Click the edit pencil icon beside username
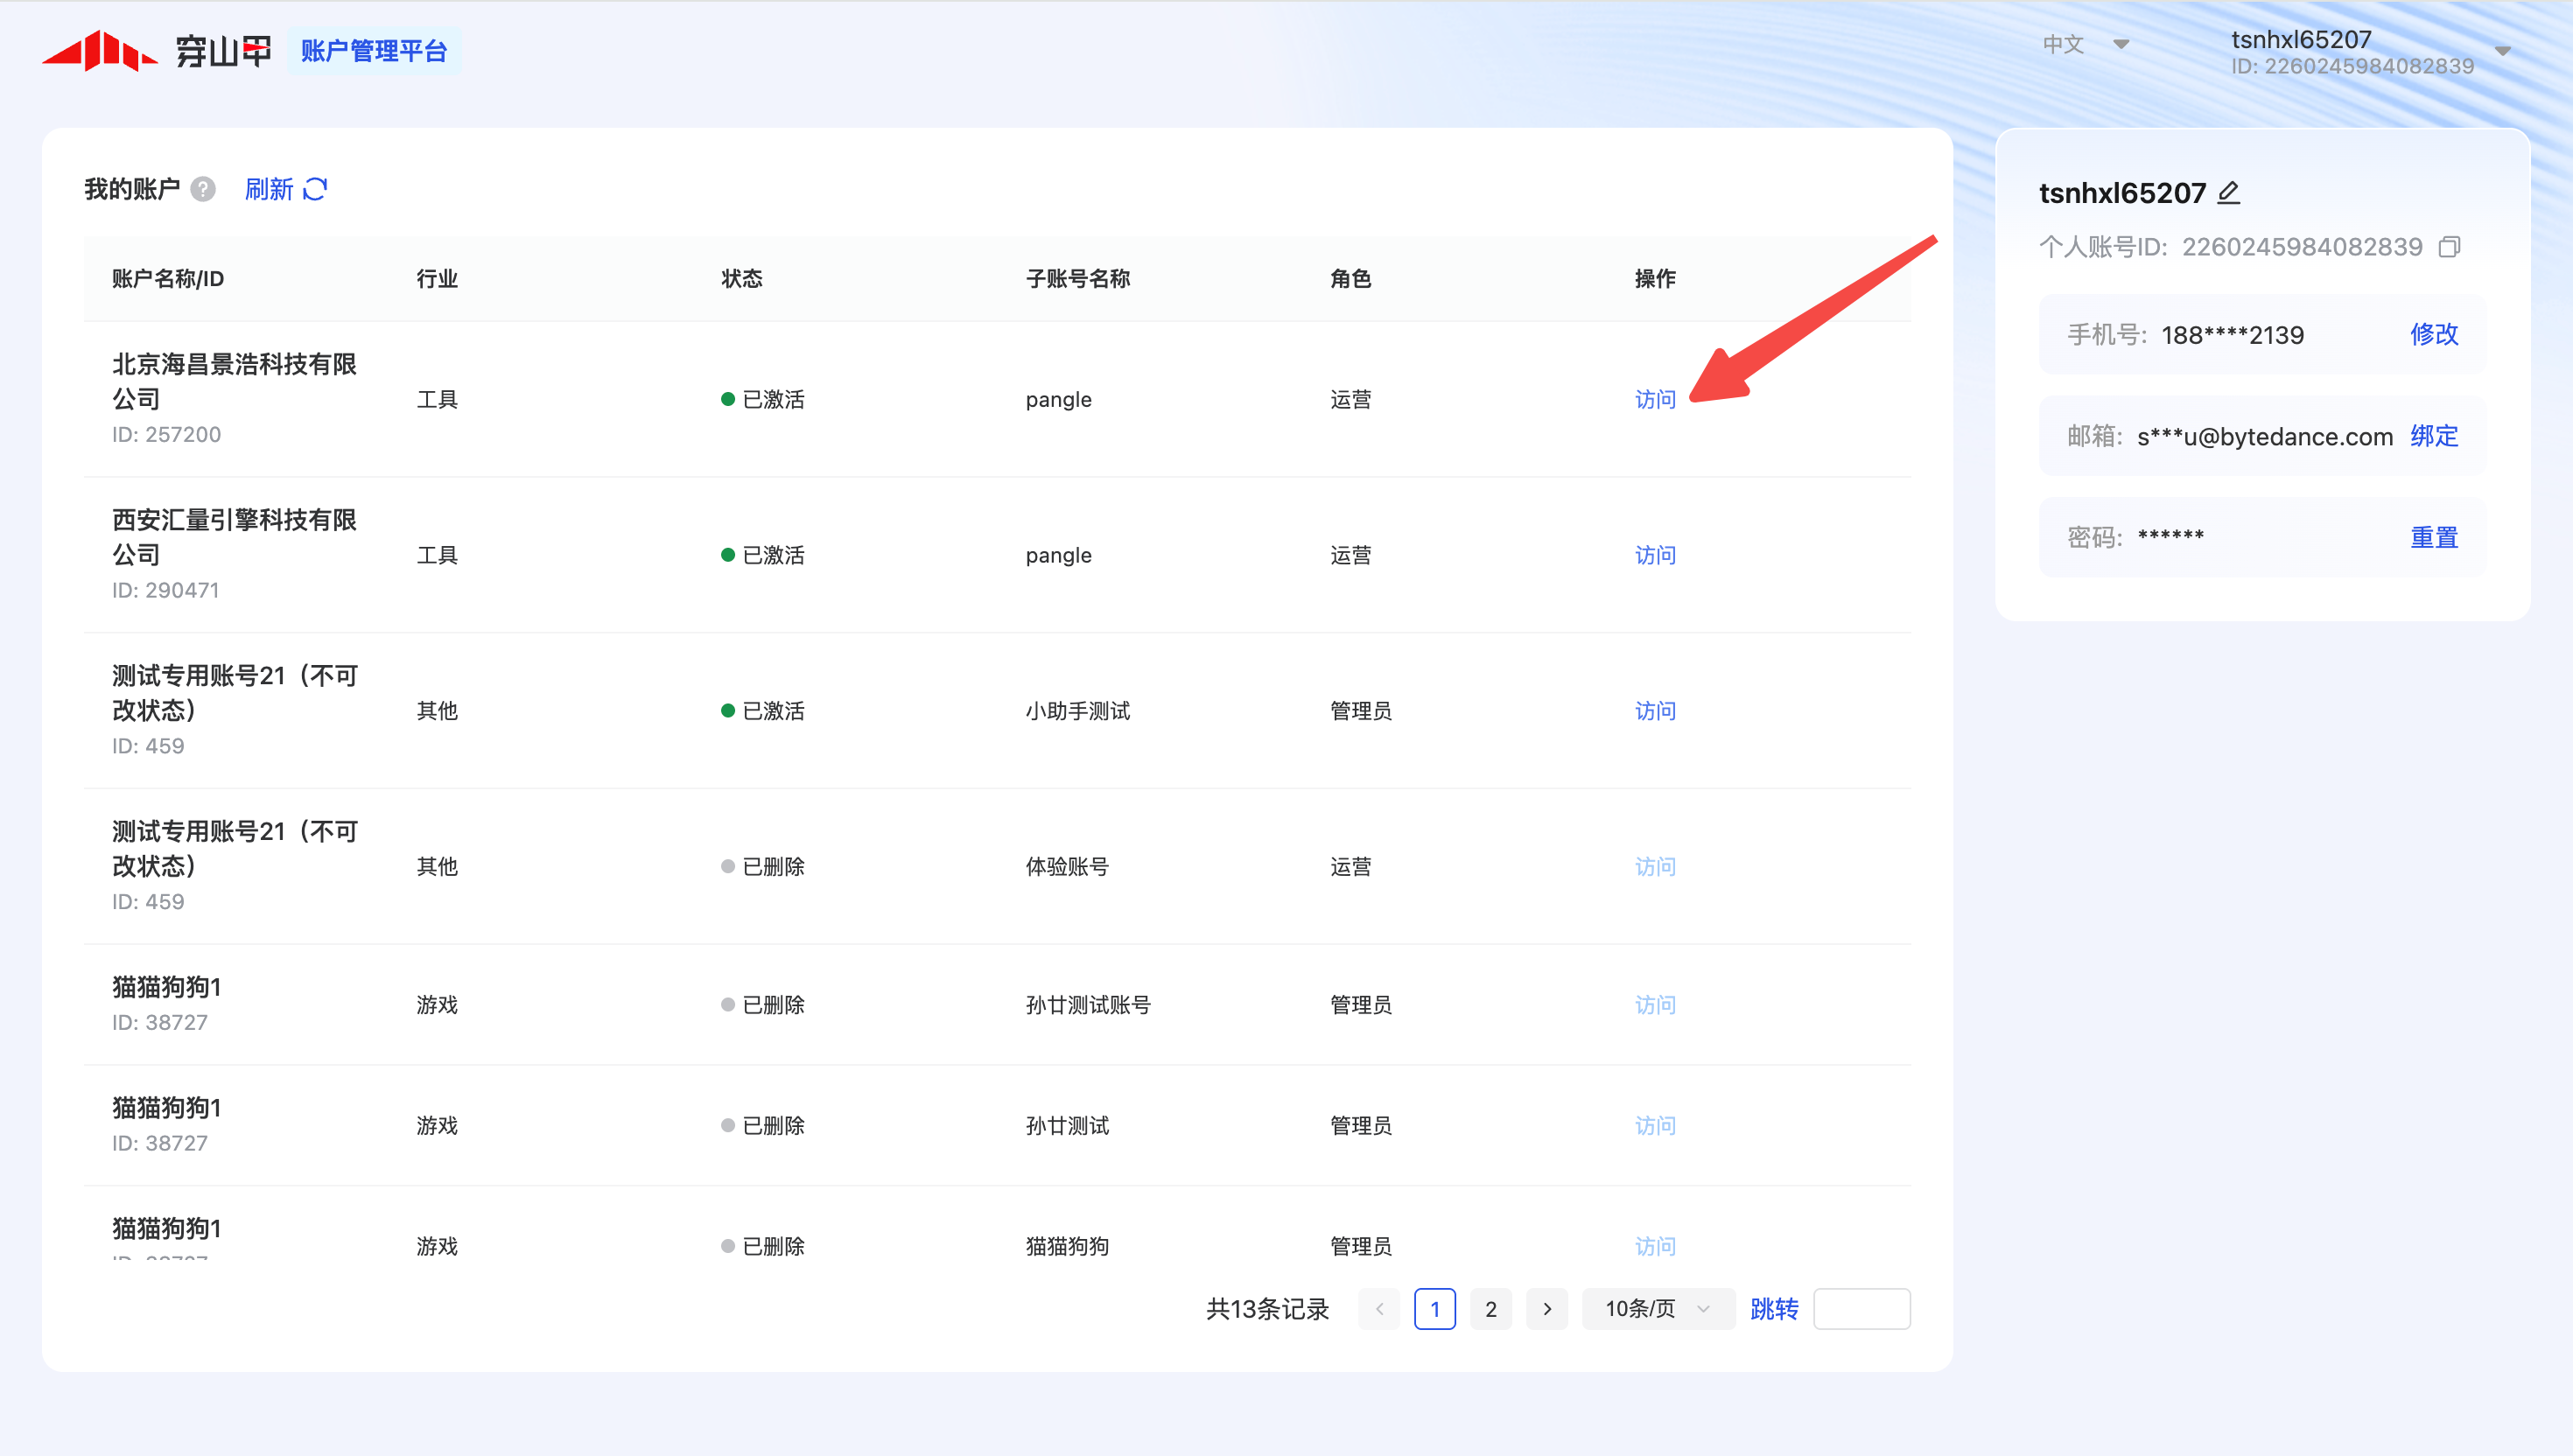Image resolution: width=2573 pixels, height=1456 pixels. coord(2228,192)
